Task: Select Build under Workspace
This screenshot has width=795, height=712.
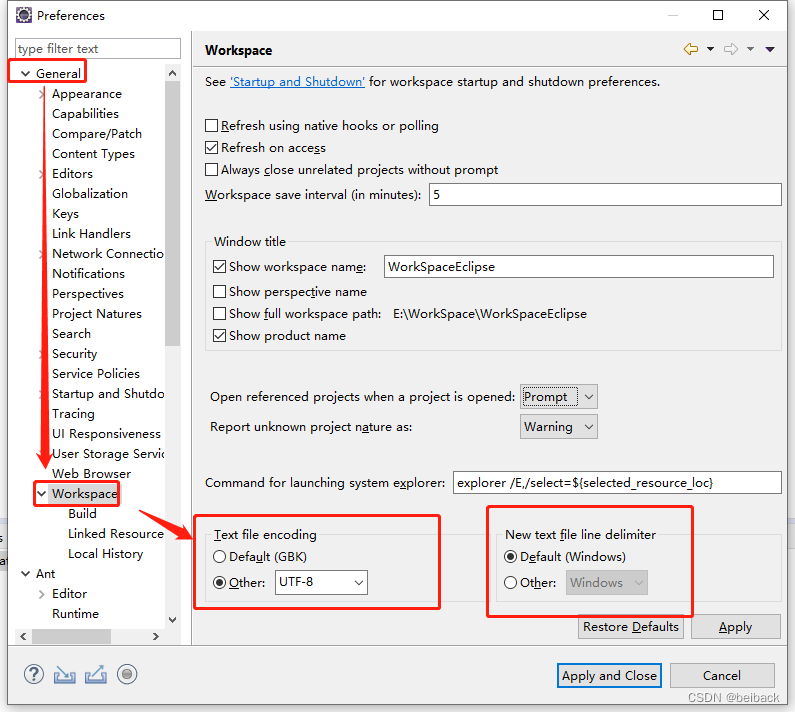Action: (x=82, y=514)
